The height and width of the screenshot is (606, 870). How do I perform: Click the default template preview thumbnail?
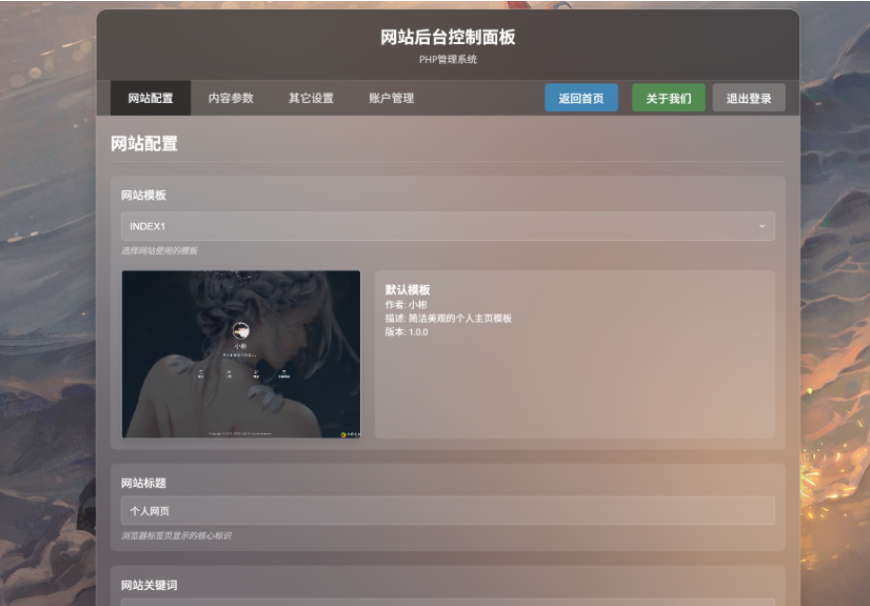pos(241,354)
